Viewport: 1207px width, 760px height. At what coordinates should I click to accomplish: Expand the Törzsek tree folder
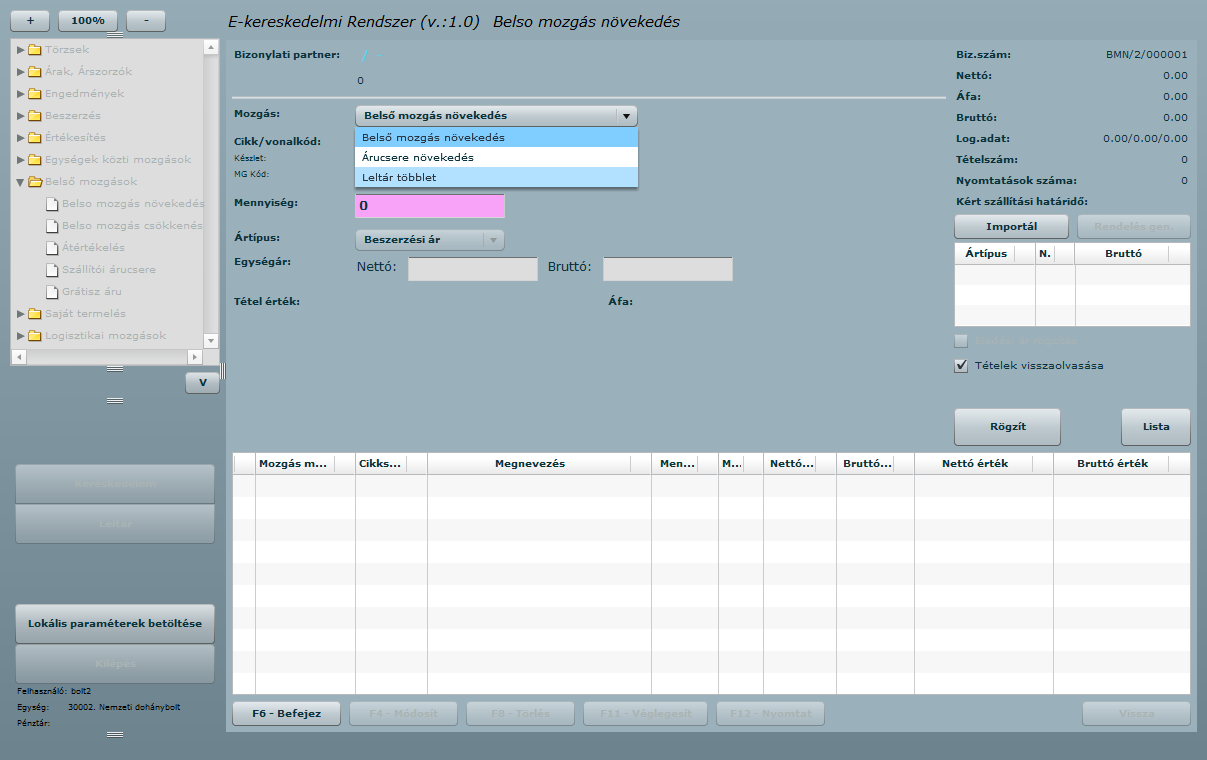pyautogui.click(x=21, y=49)
